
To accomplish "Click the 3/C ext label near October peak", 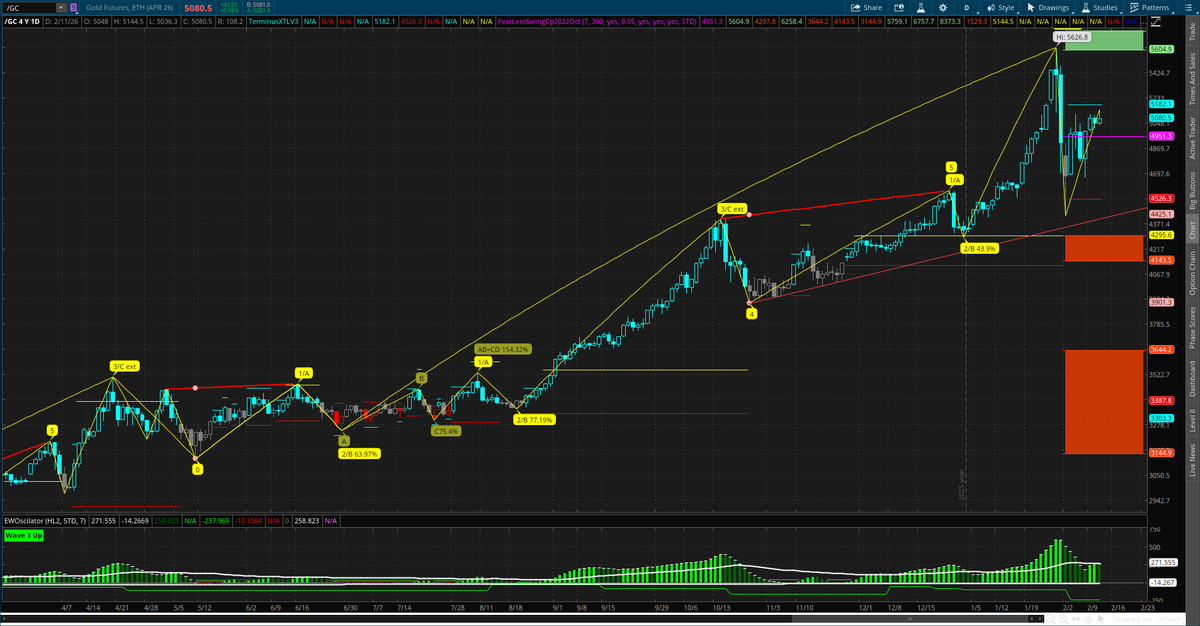I will coord(733,209).
